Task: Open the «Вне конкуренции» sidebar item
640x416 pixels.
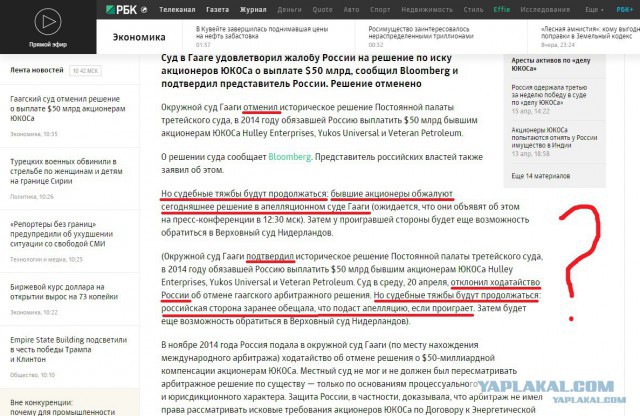Action: 62,407
